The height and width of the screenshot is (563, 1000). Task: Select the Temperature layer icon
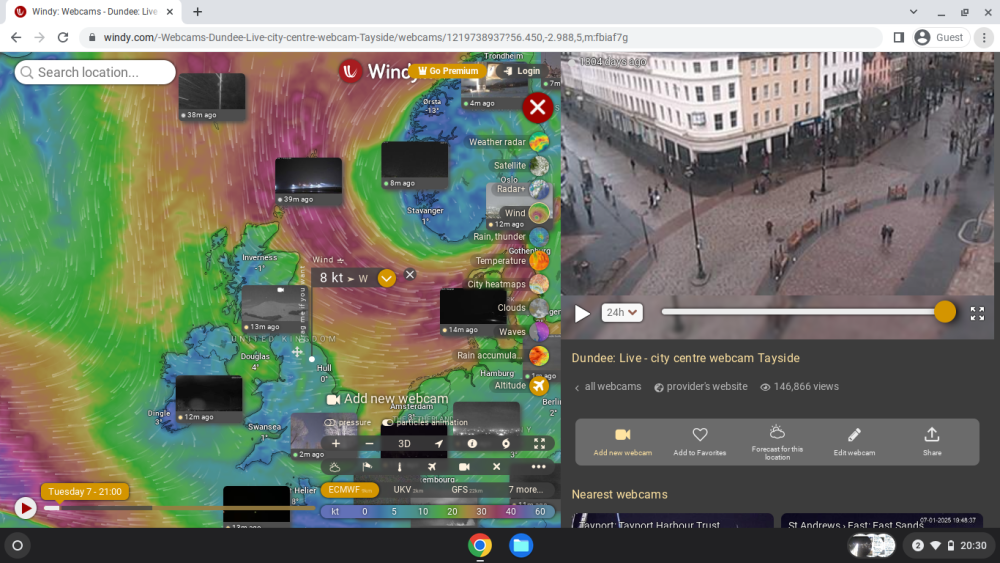pyautogui.click(x=539, y=261)
